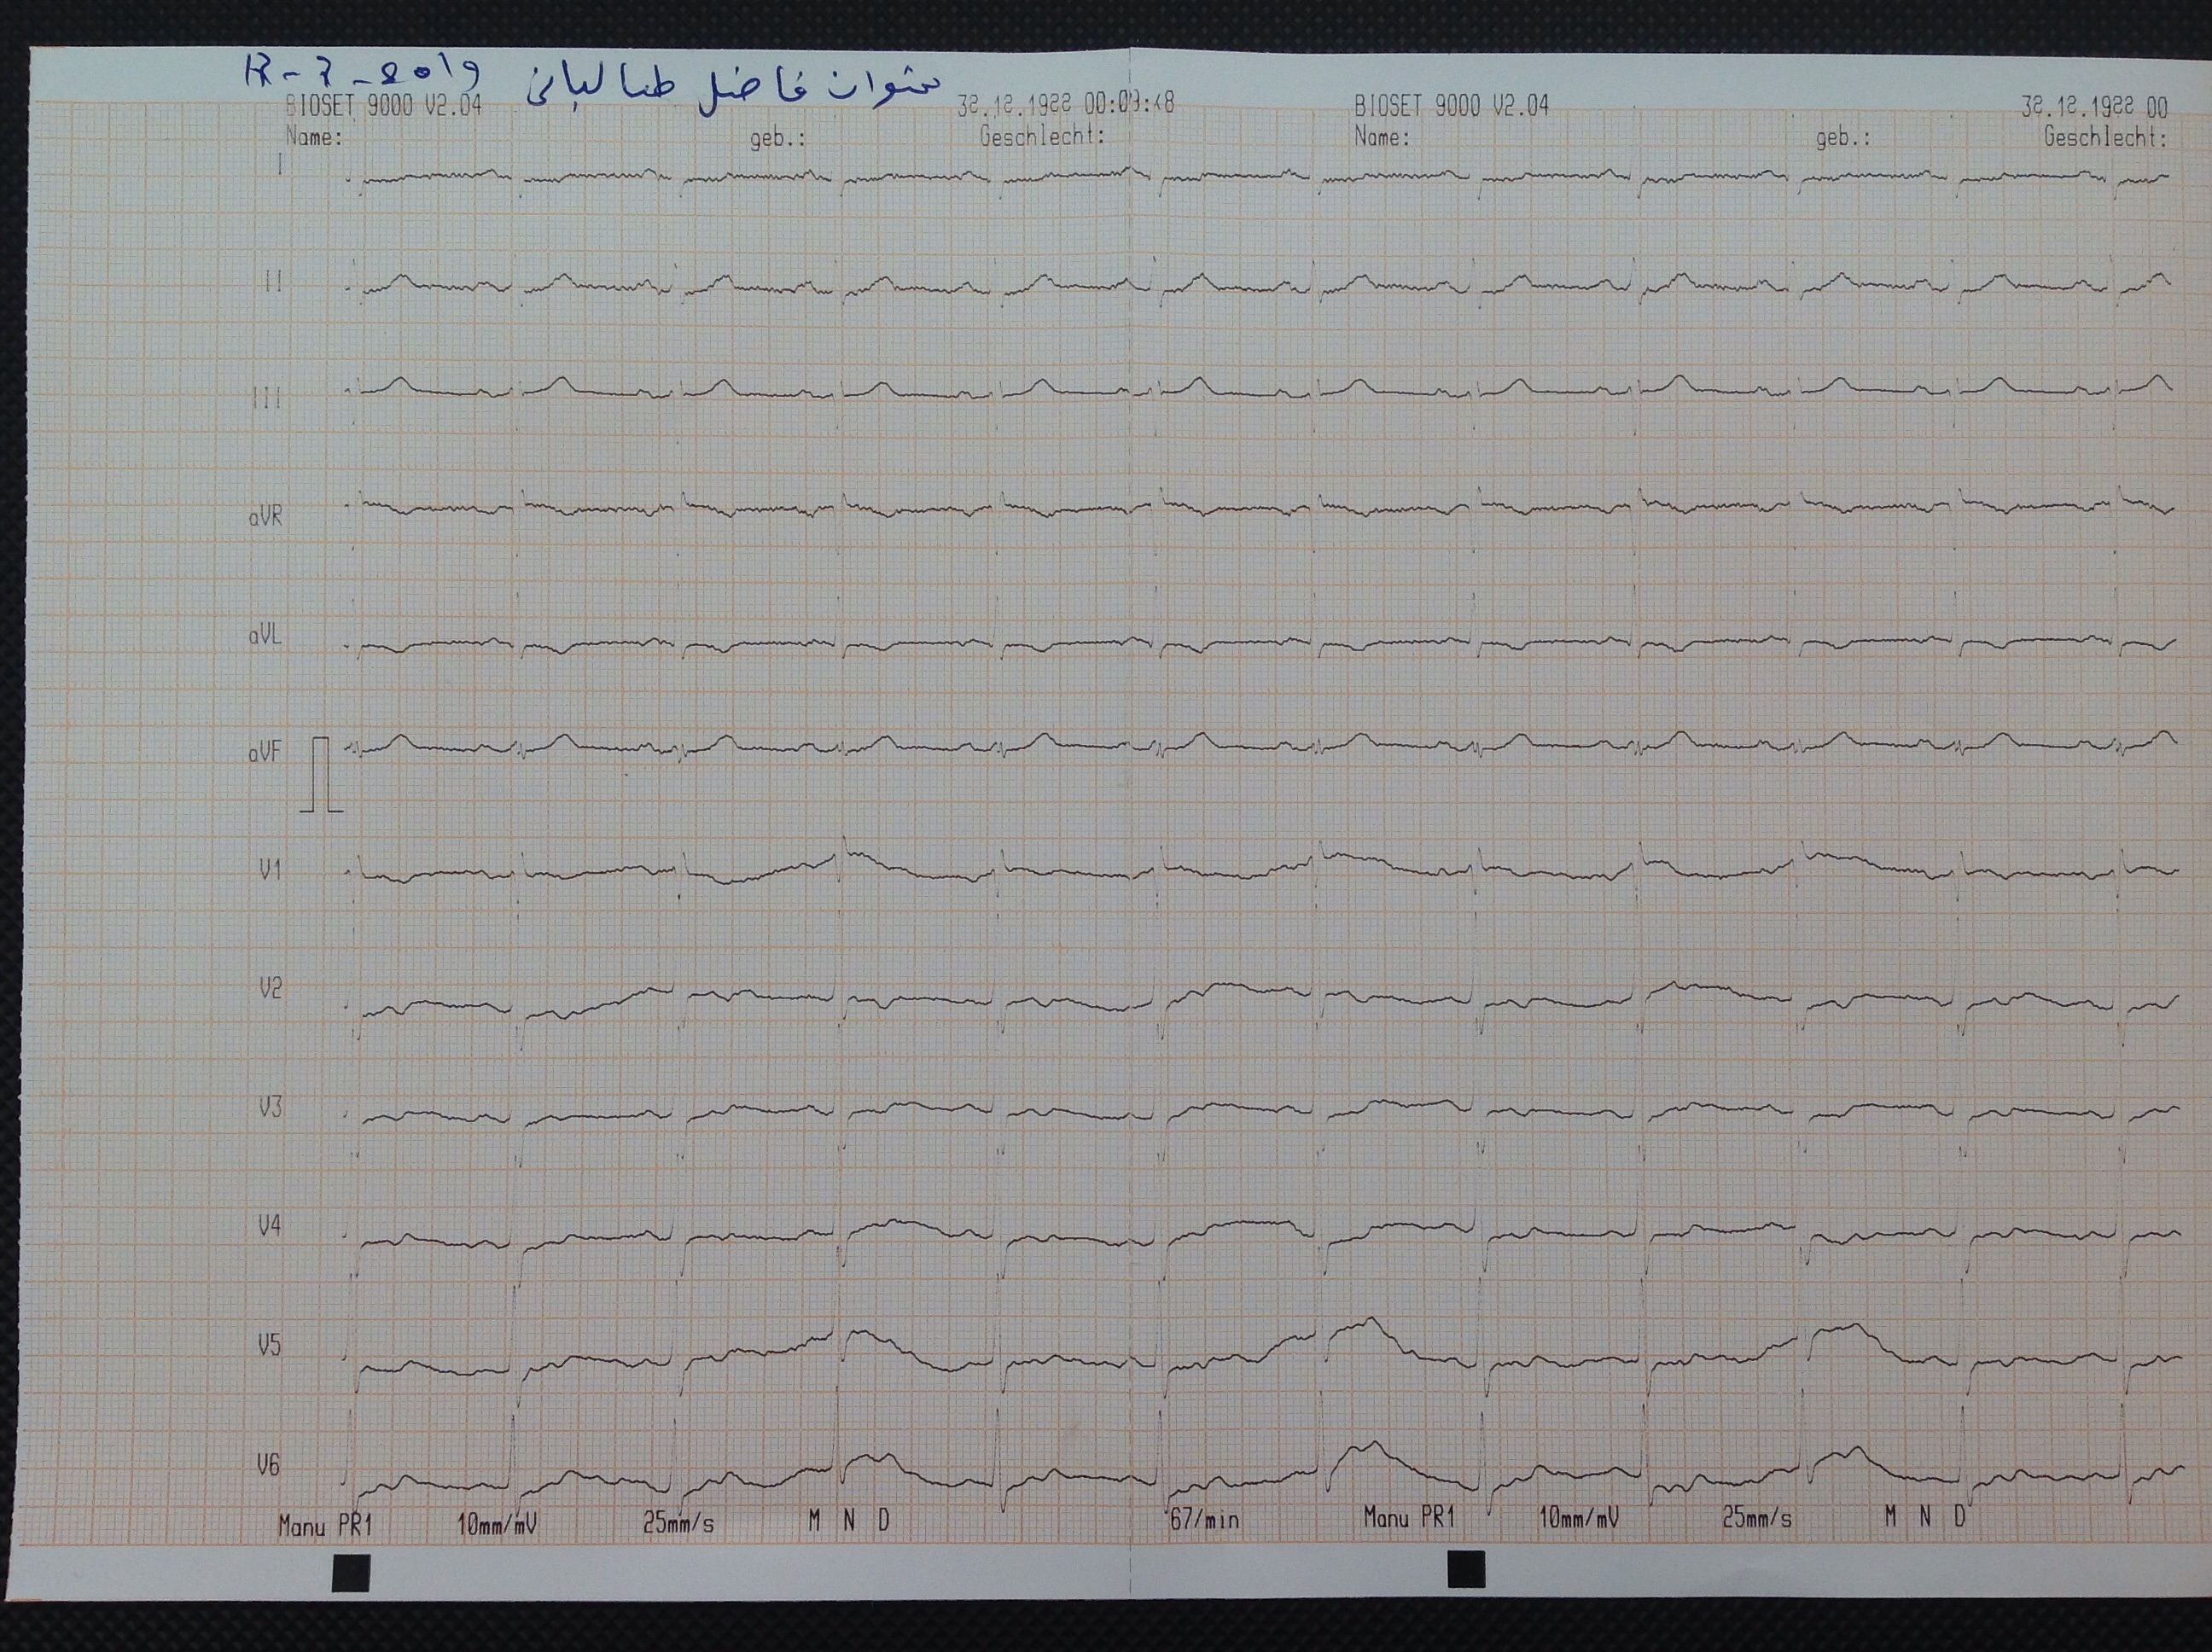
Task: Click the black square marker on the right page bottom
Action: tap(1466, 1569)
